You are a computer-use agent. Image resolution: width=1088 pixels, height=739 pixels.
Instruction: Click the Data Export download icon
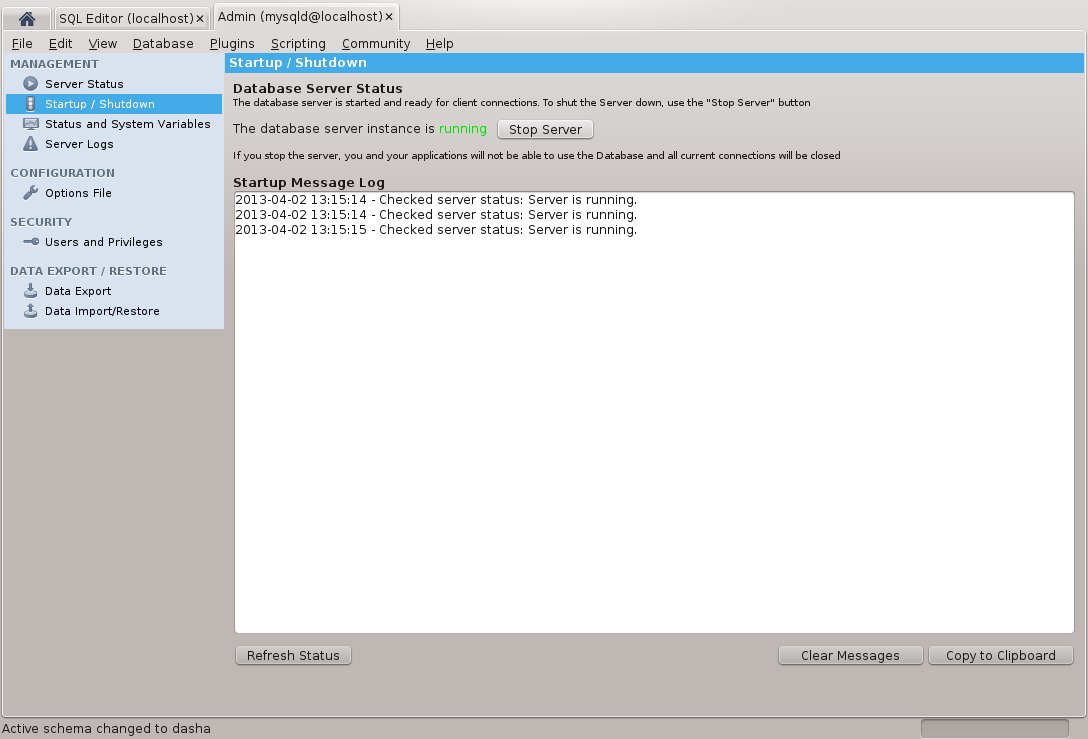31,291
